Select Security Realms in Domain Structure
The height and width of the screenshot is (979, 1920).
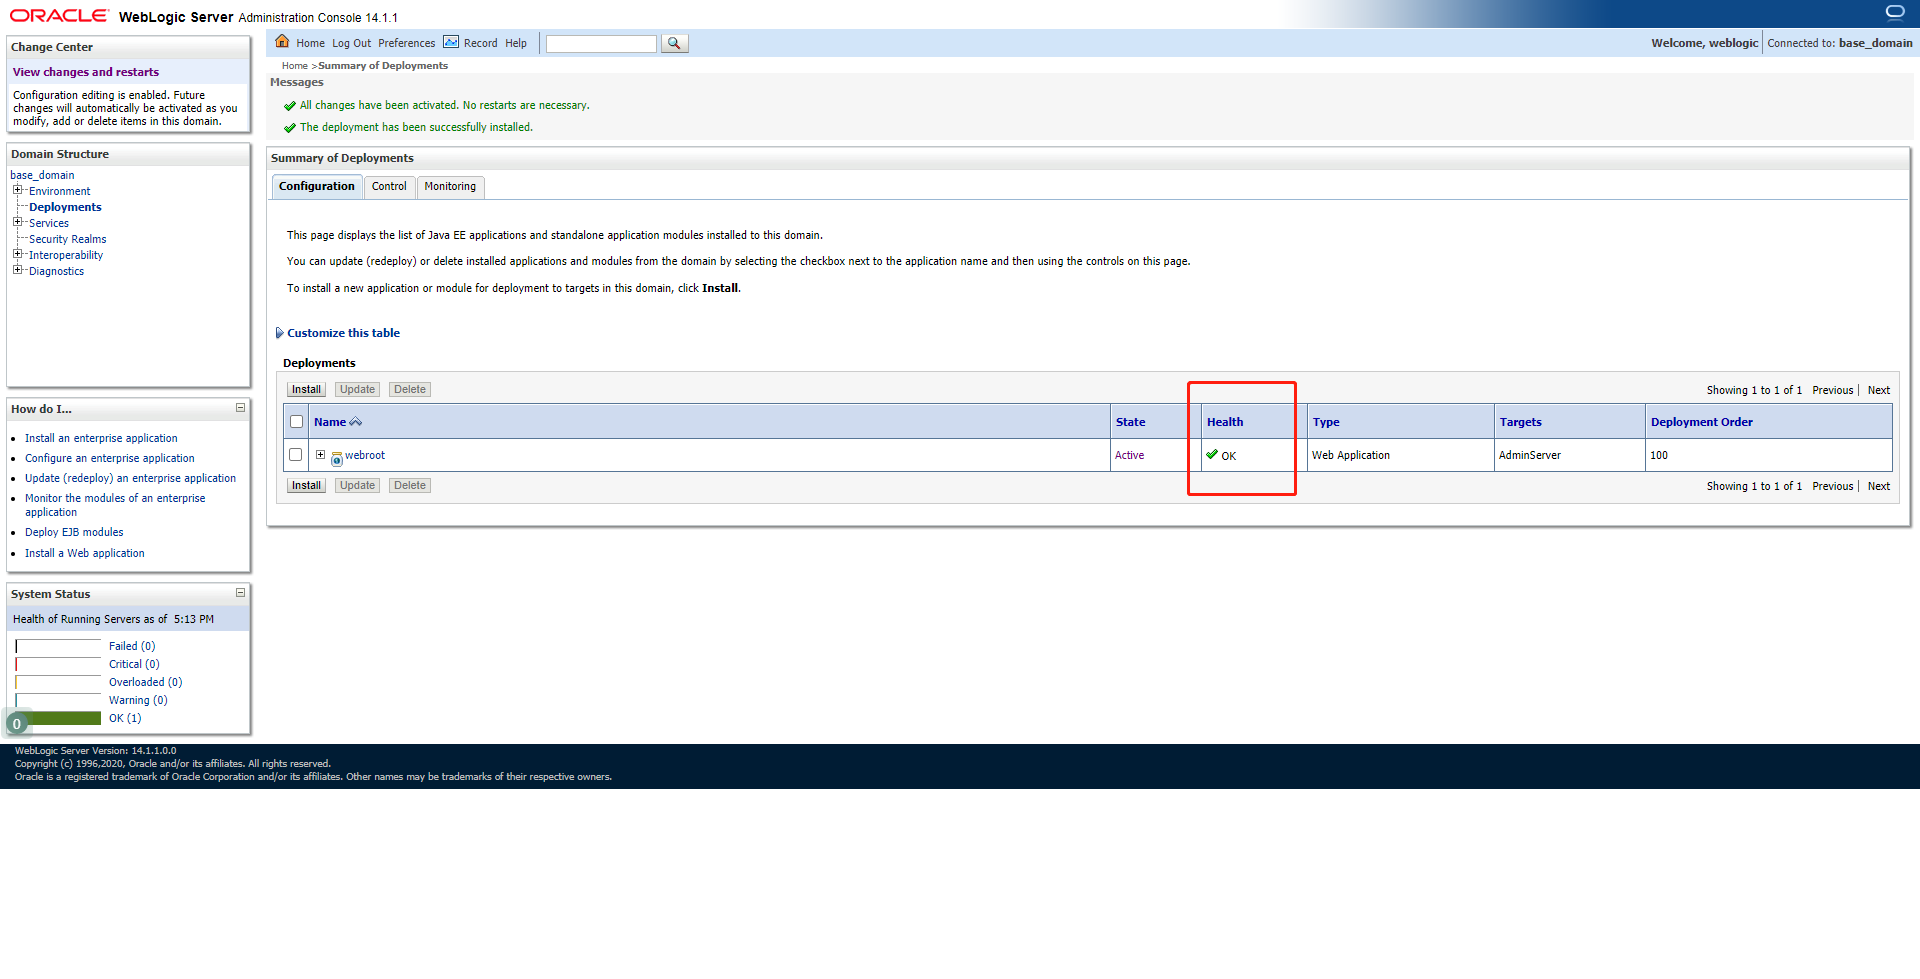(67, 239)
